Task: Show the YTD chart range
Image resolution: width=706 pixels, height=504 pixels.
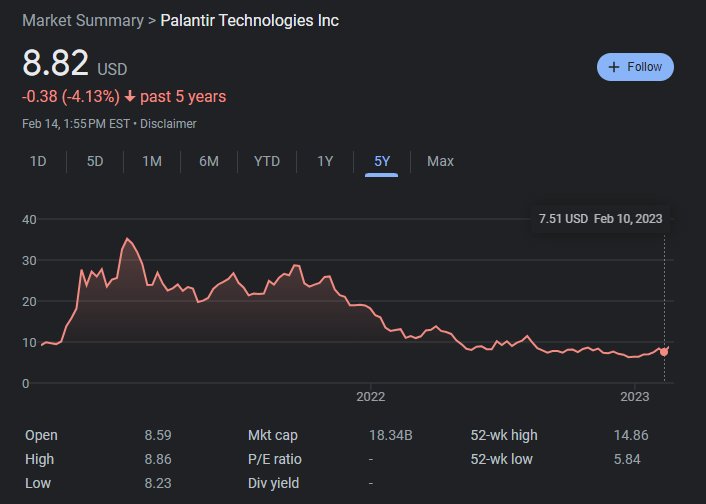Action: click(267, 161)
